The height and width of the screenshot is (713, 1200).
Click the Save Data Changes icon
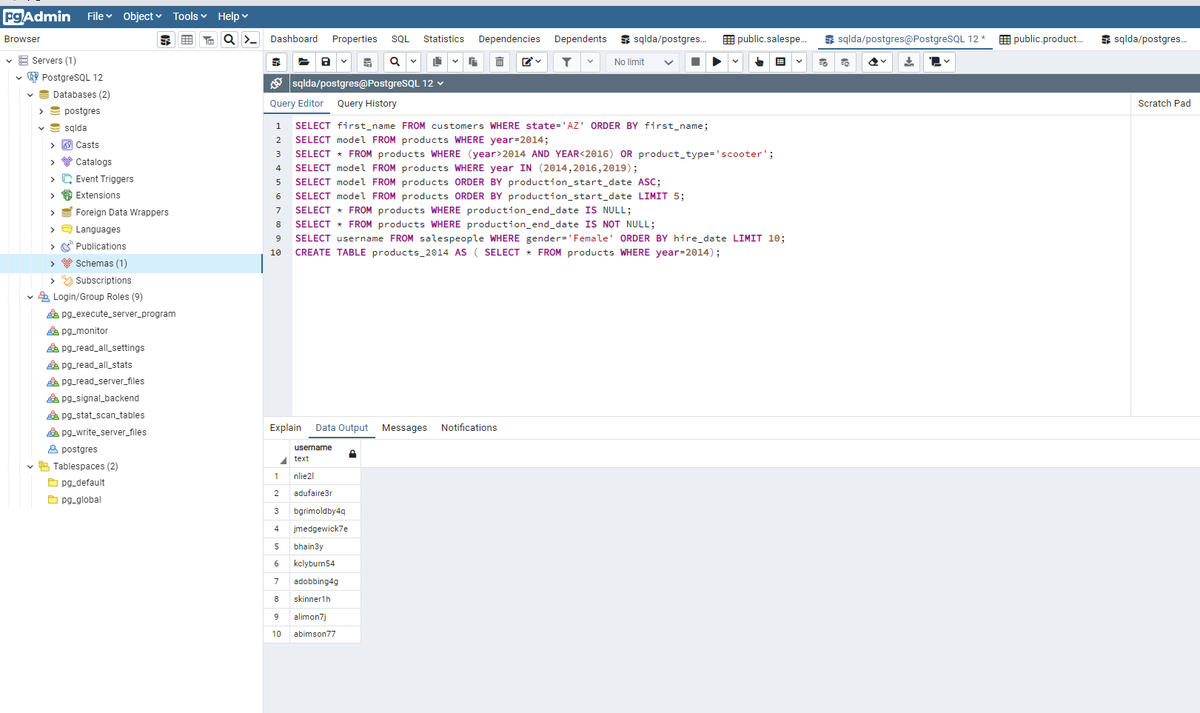pos(368,62)
